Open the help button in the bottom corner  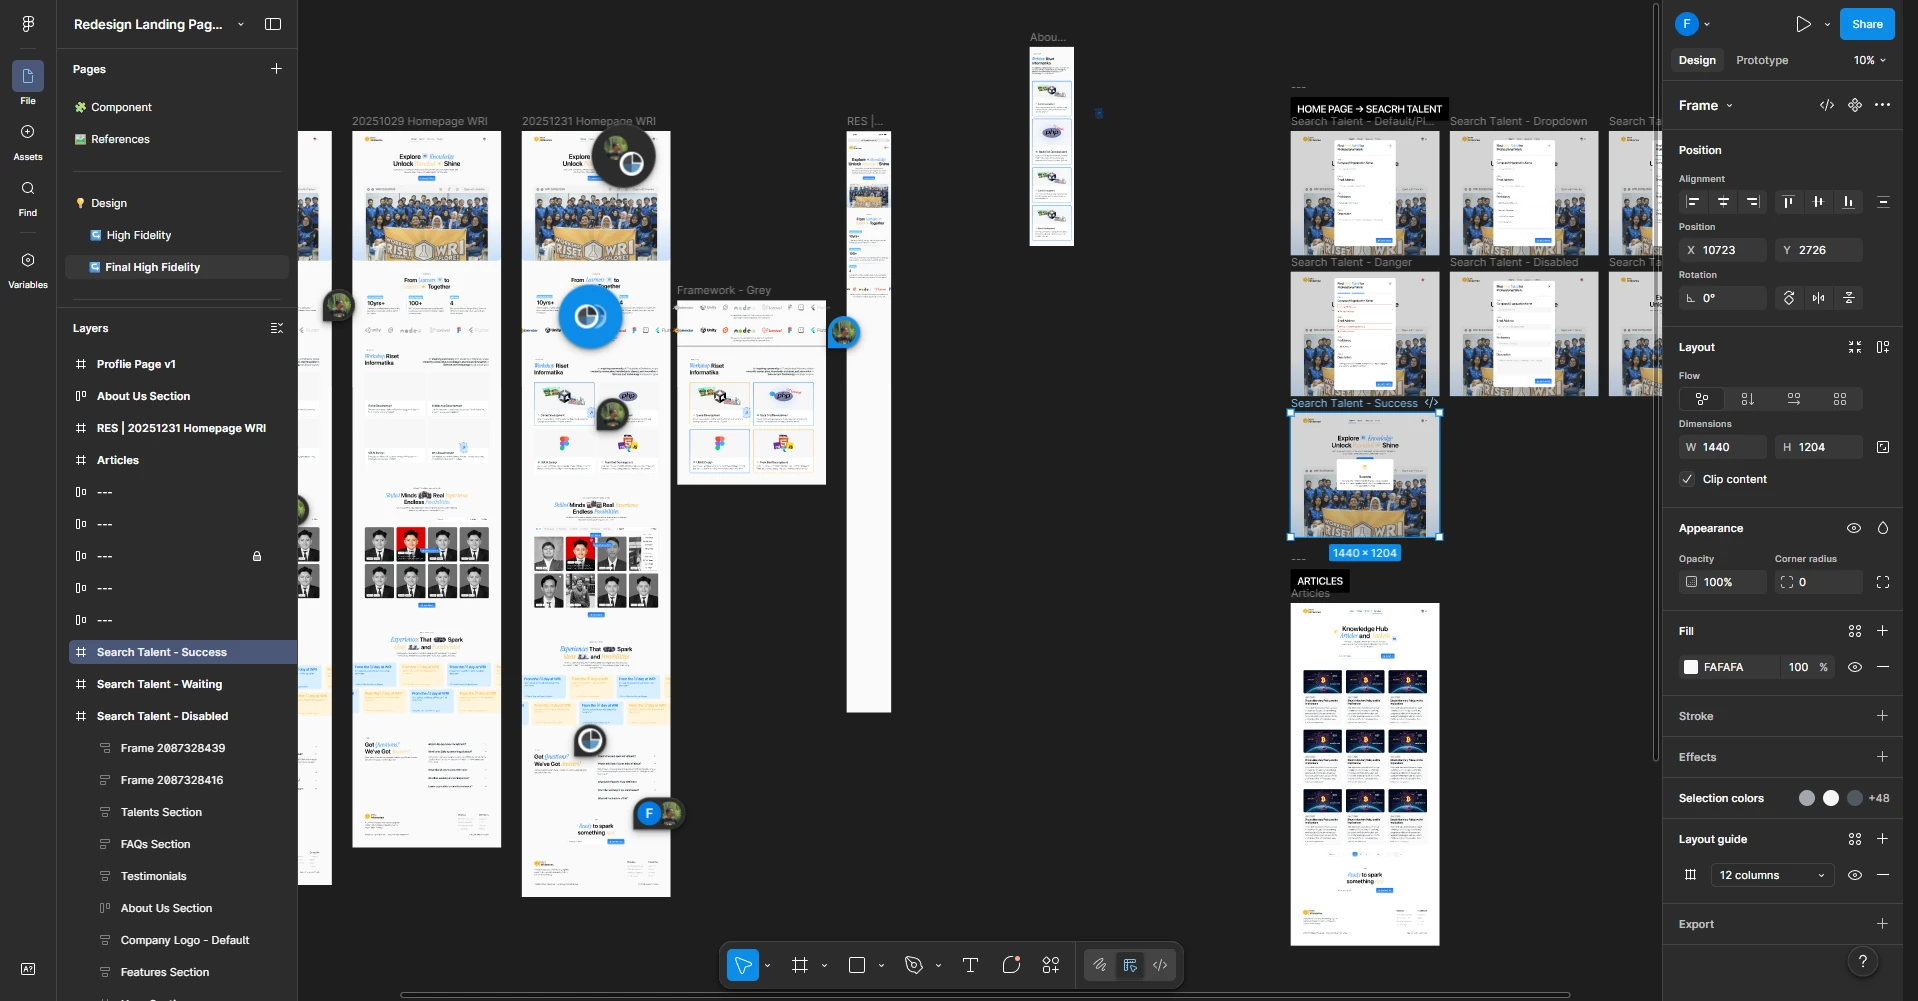(1862, 960)
